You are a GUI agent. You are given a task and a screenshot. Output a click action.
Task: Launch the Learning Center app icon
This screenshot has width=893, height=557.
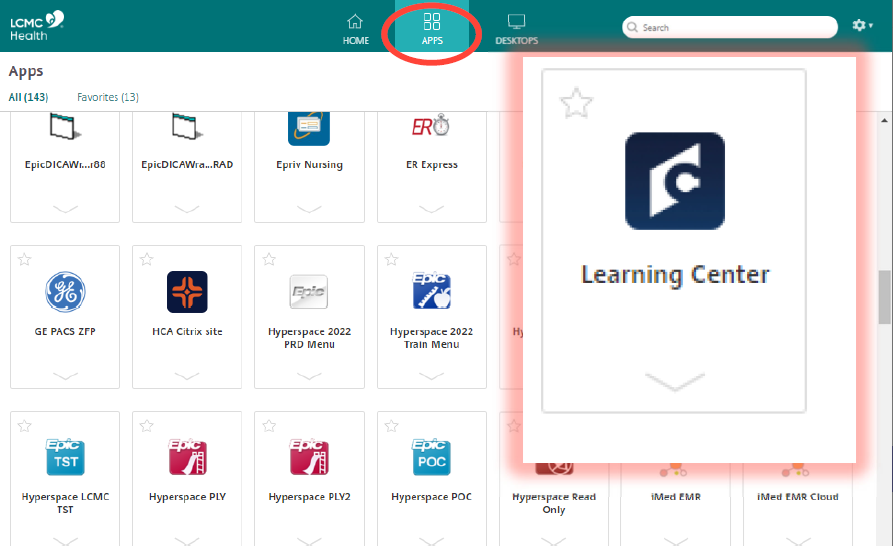pos(674,181)
